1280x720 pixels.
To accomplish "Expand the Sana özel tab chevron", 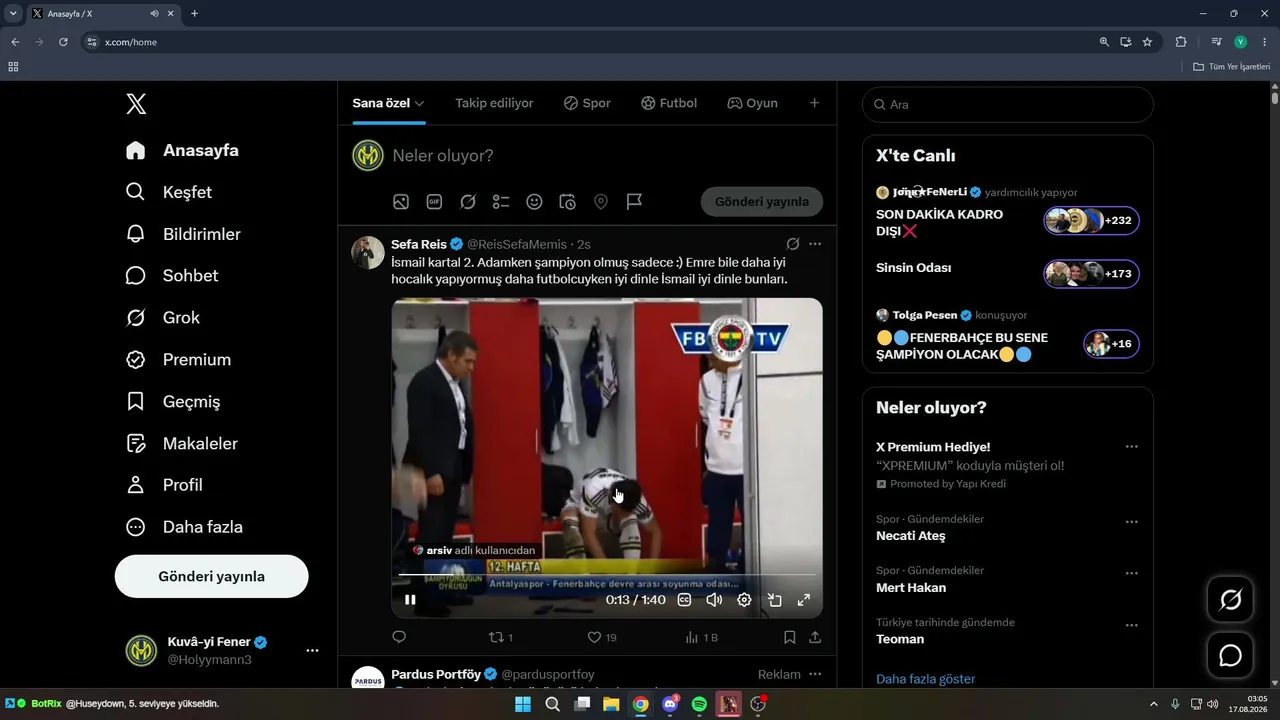I will pos(420,103).
